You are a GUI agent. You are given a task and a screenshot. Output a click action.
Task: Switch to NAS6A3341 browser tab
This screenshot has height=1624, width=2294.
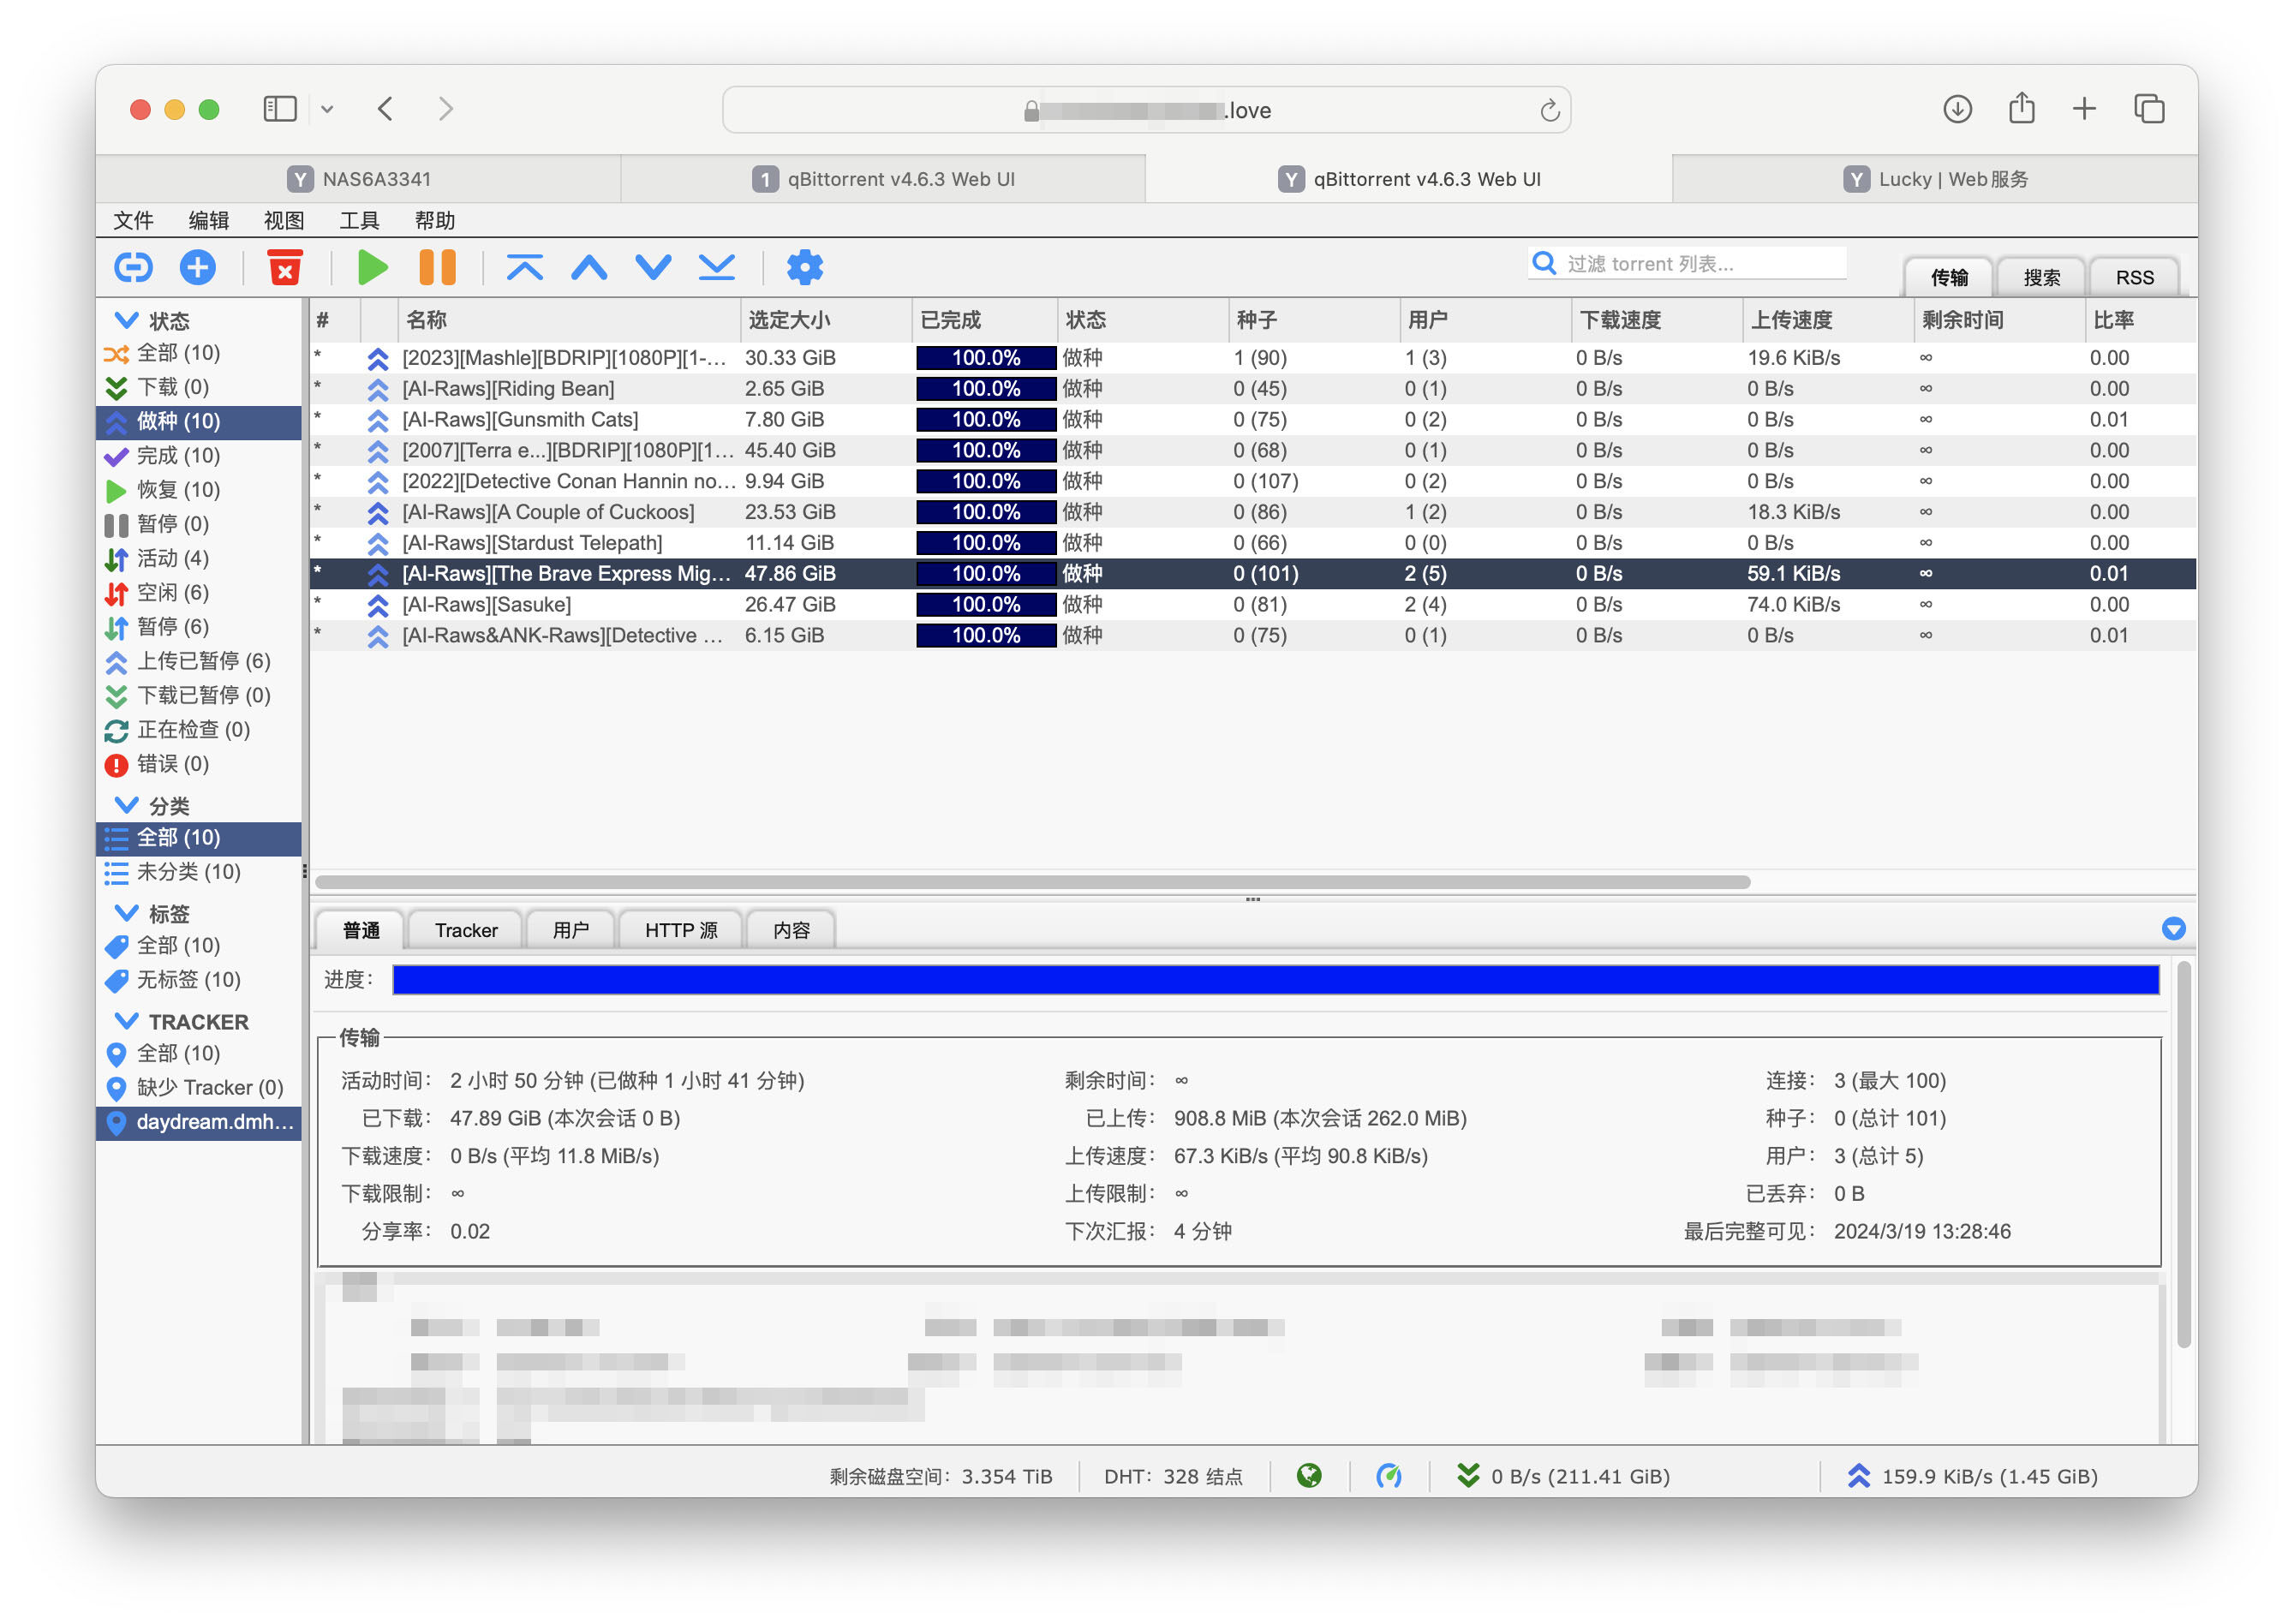(x=359, y=179)
